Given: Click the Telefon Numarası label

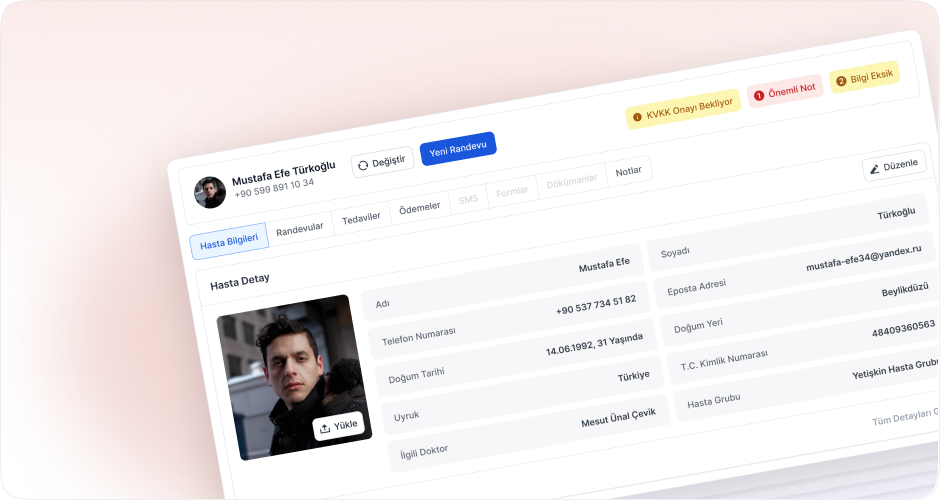Looking at the screenshot, I should pyautogui.click(x=418, y=336).
